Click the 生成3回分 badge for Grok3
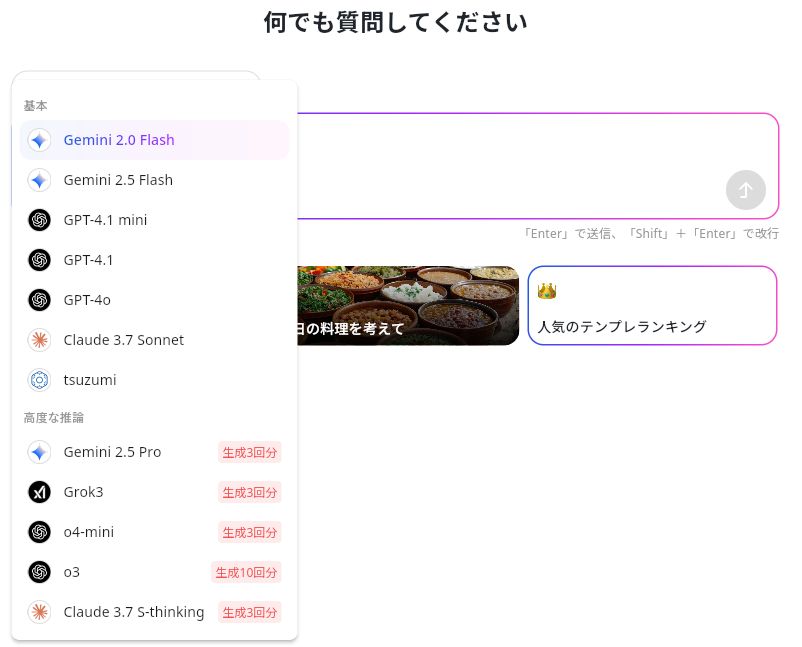 pyautogui.click(x=250, y=493)
